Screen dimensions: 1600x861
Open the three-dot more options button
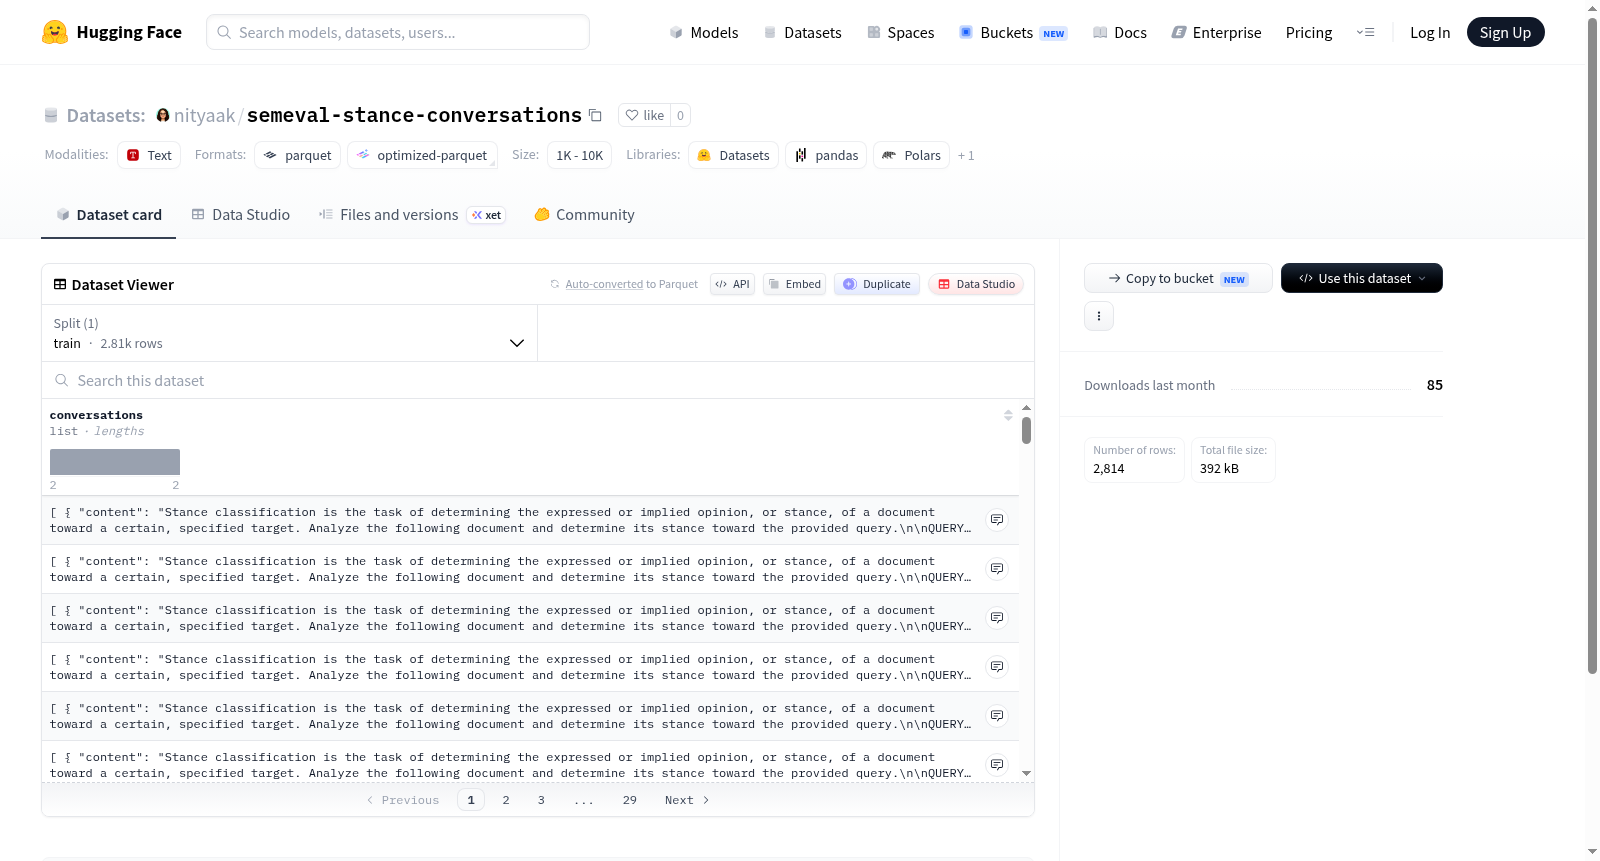[x=1099, y=316]
